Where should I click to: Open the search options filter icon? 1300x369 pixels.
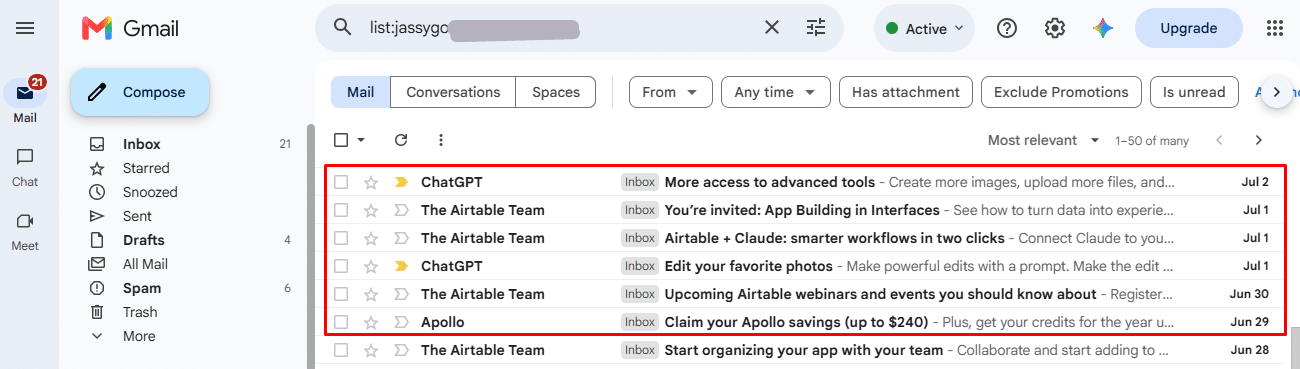[816, 28]
